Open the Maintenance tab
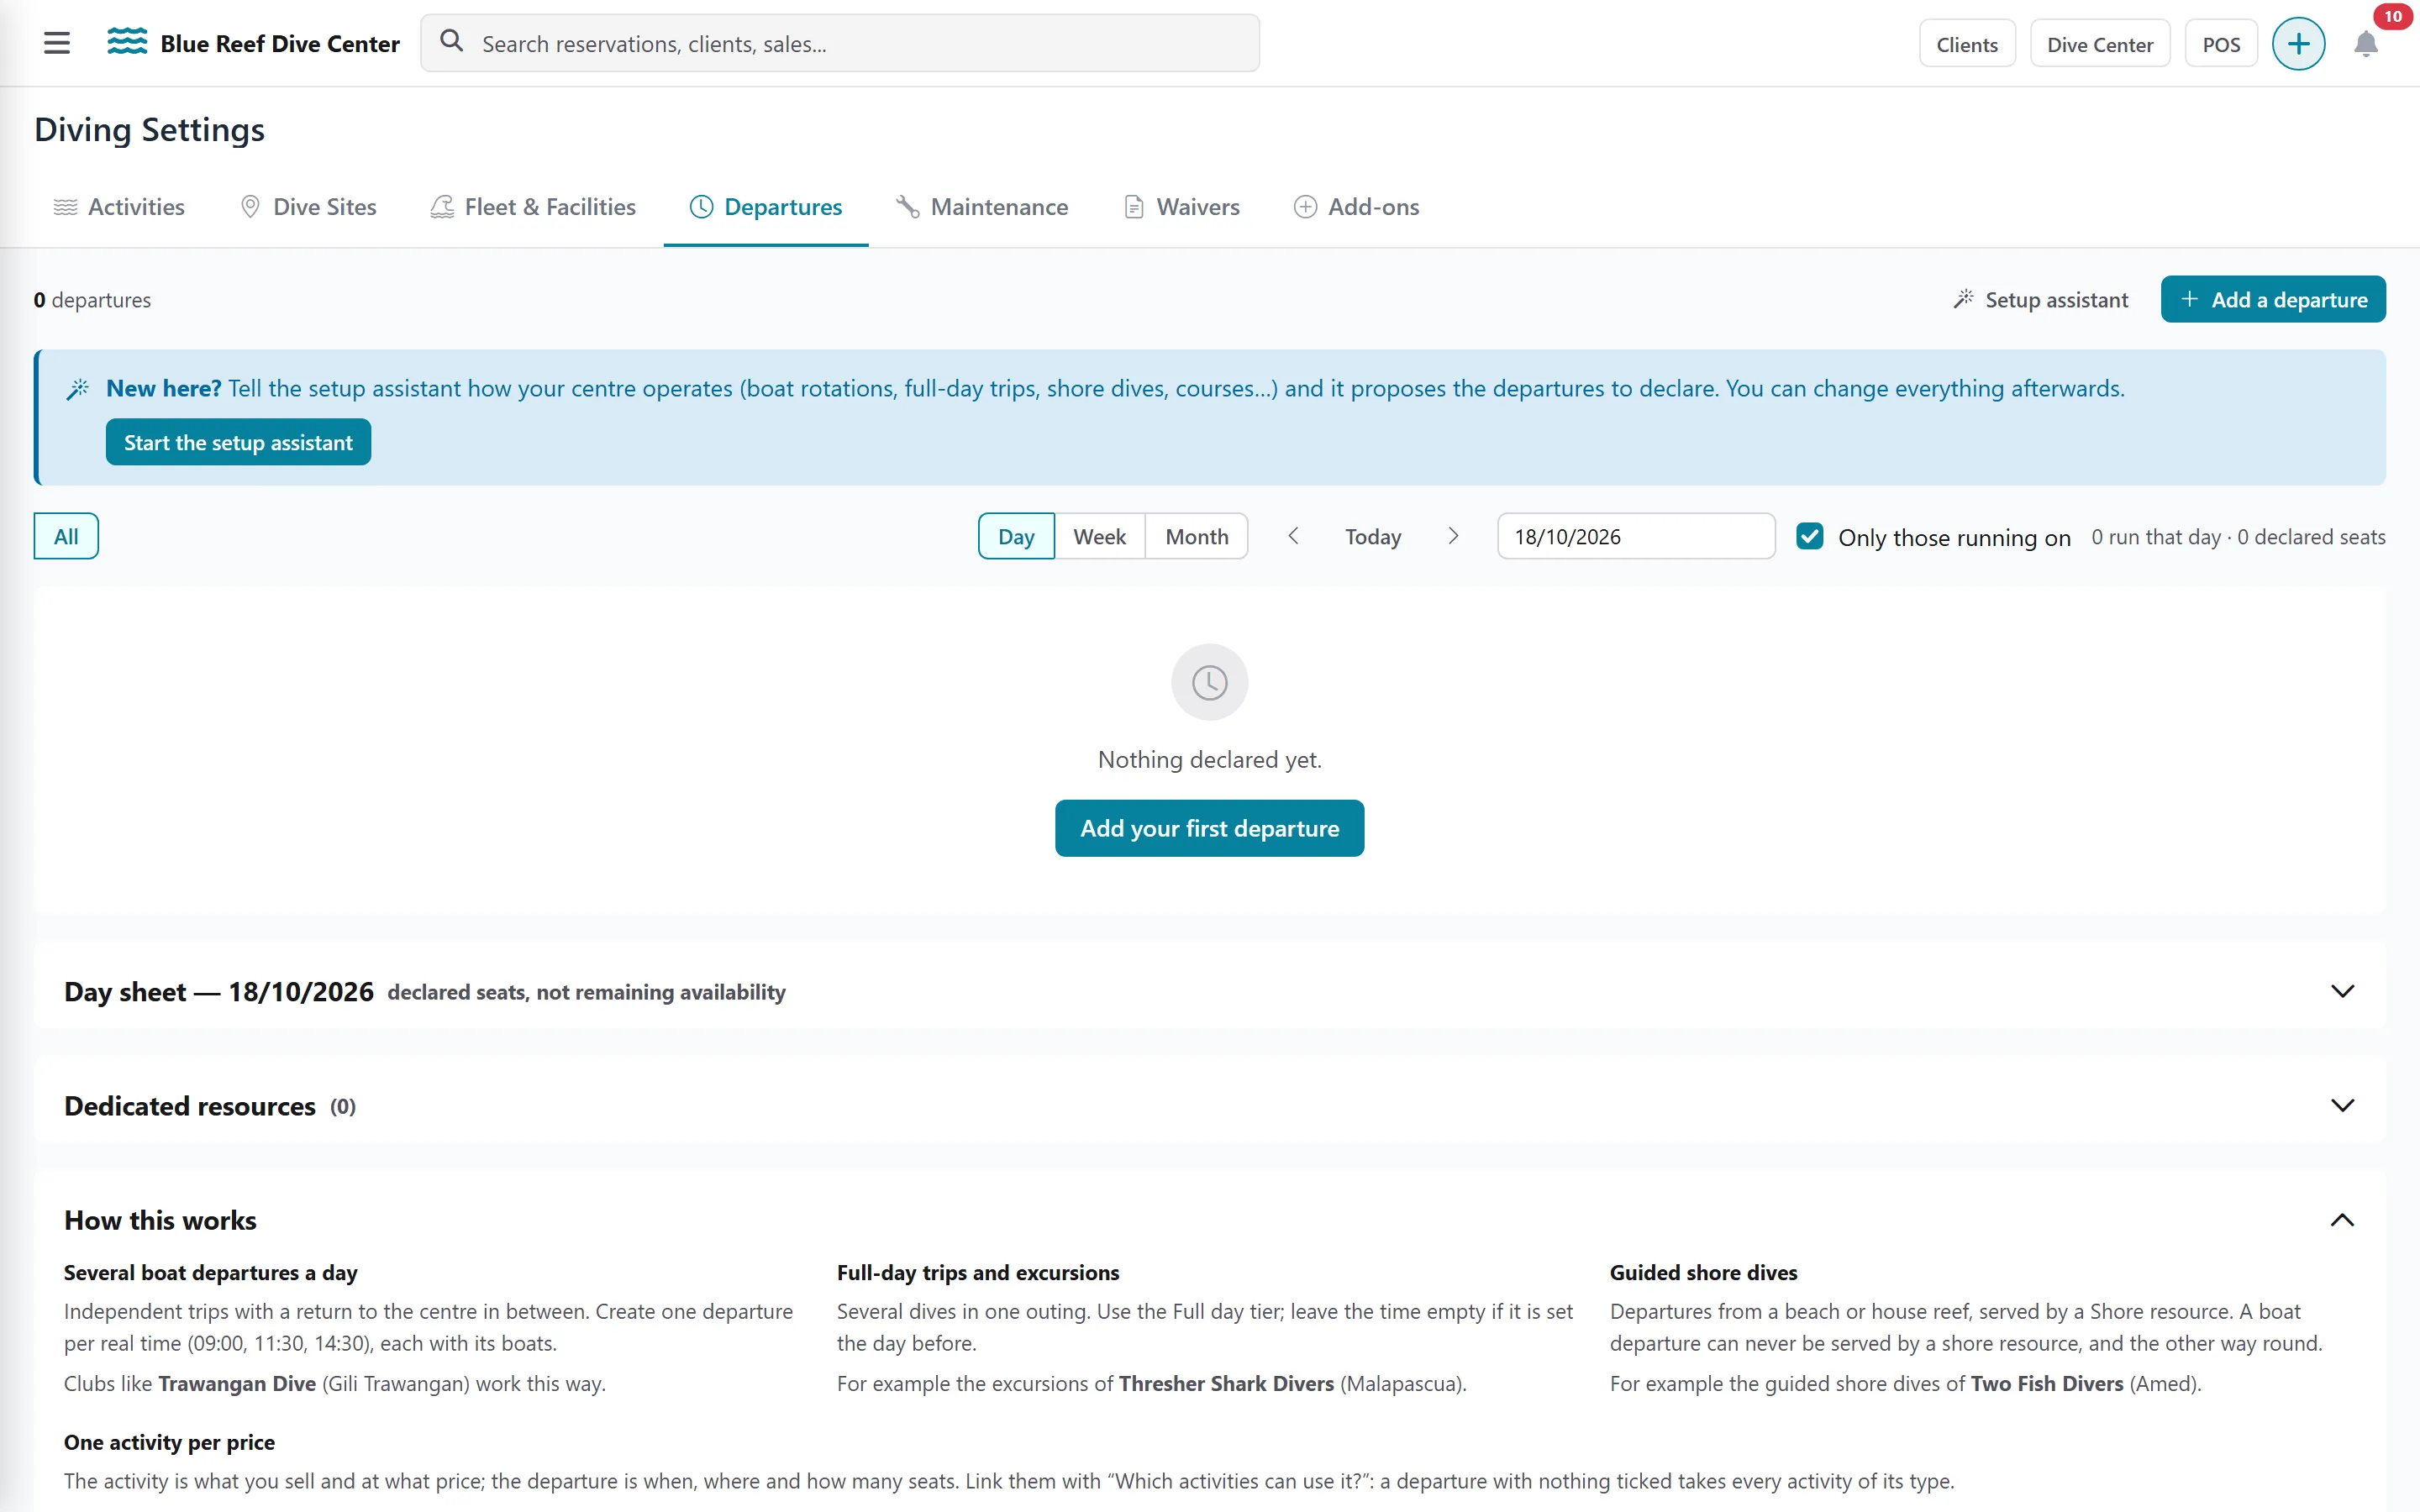Image resolution: width=2420 pixels, height=1512 pixels. pyautogui.click(x=982, y=207)
